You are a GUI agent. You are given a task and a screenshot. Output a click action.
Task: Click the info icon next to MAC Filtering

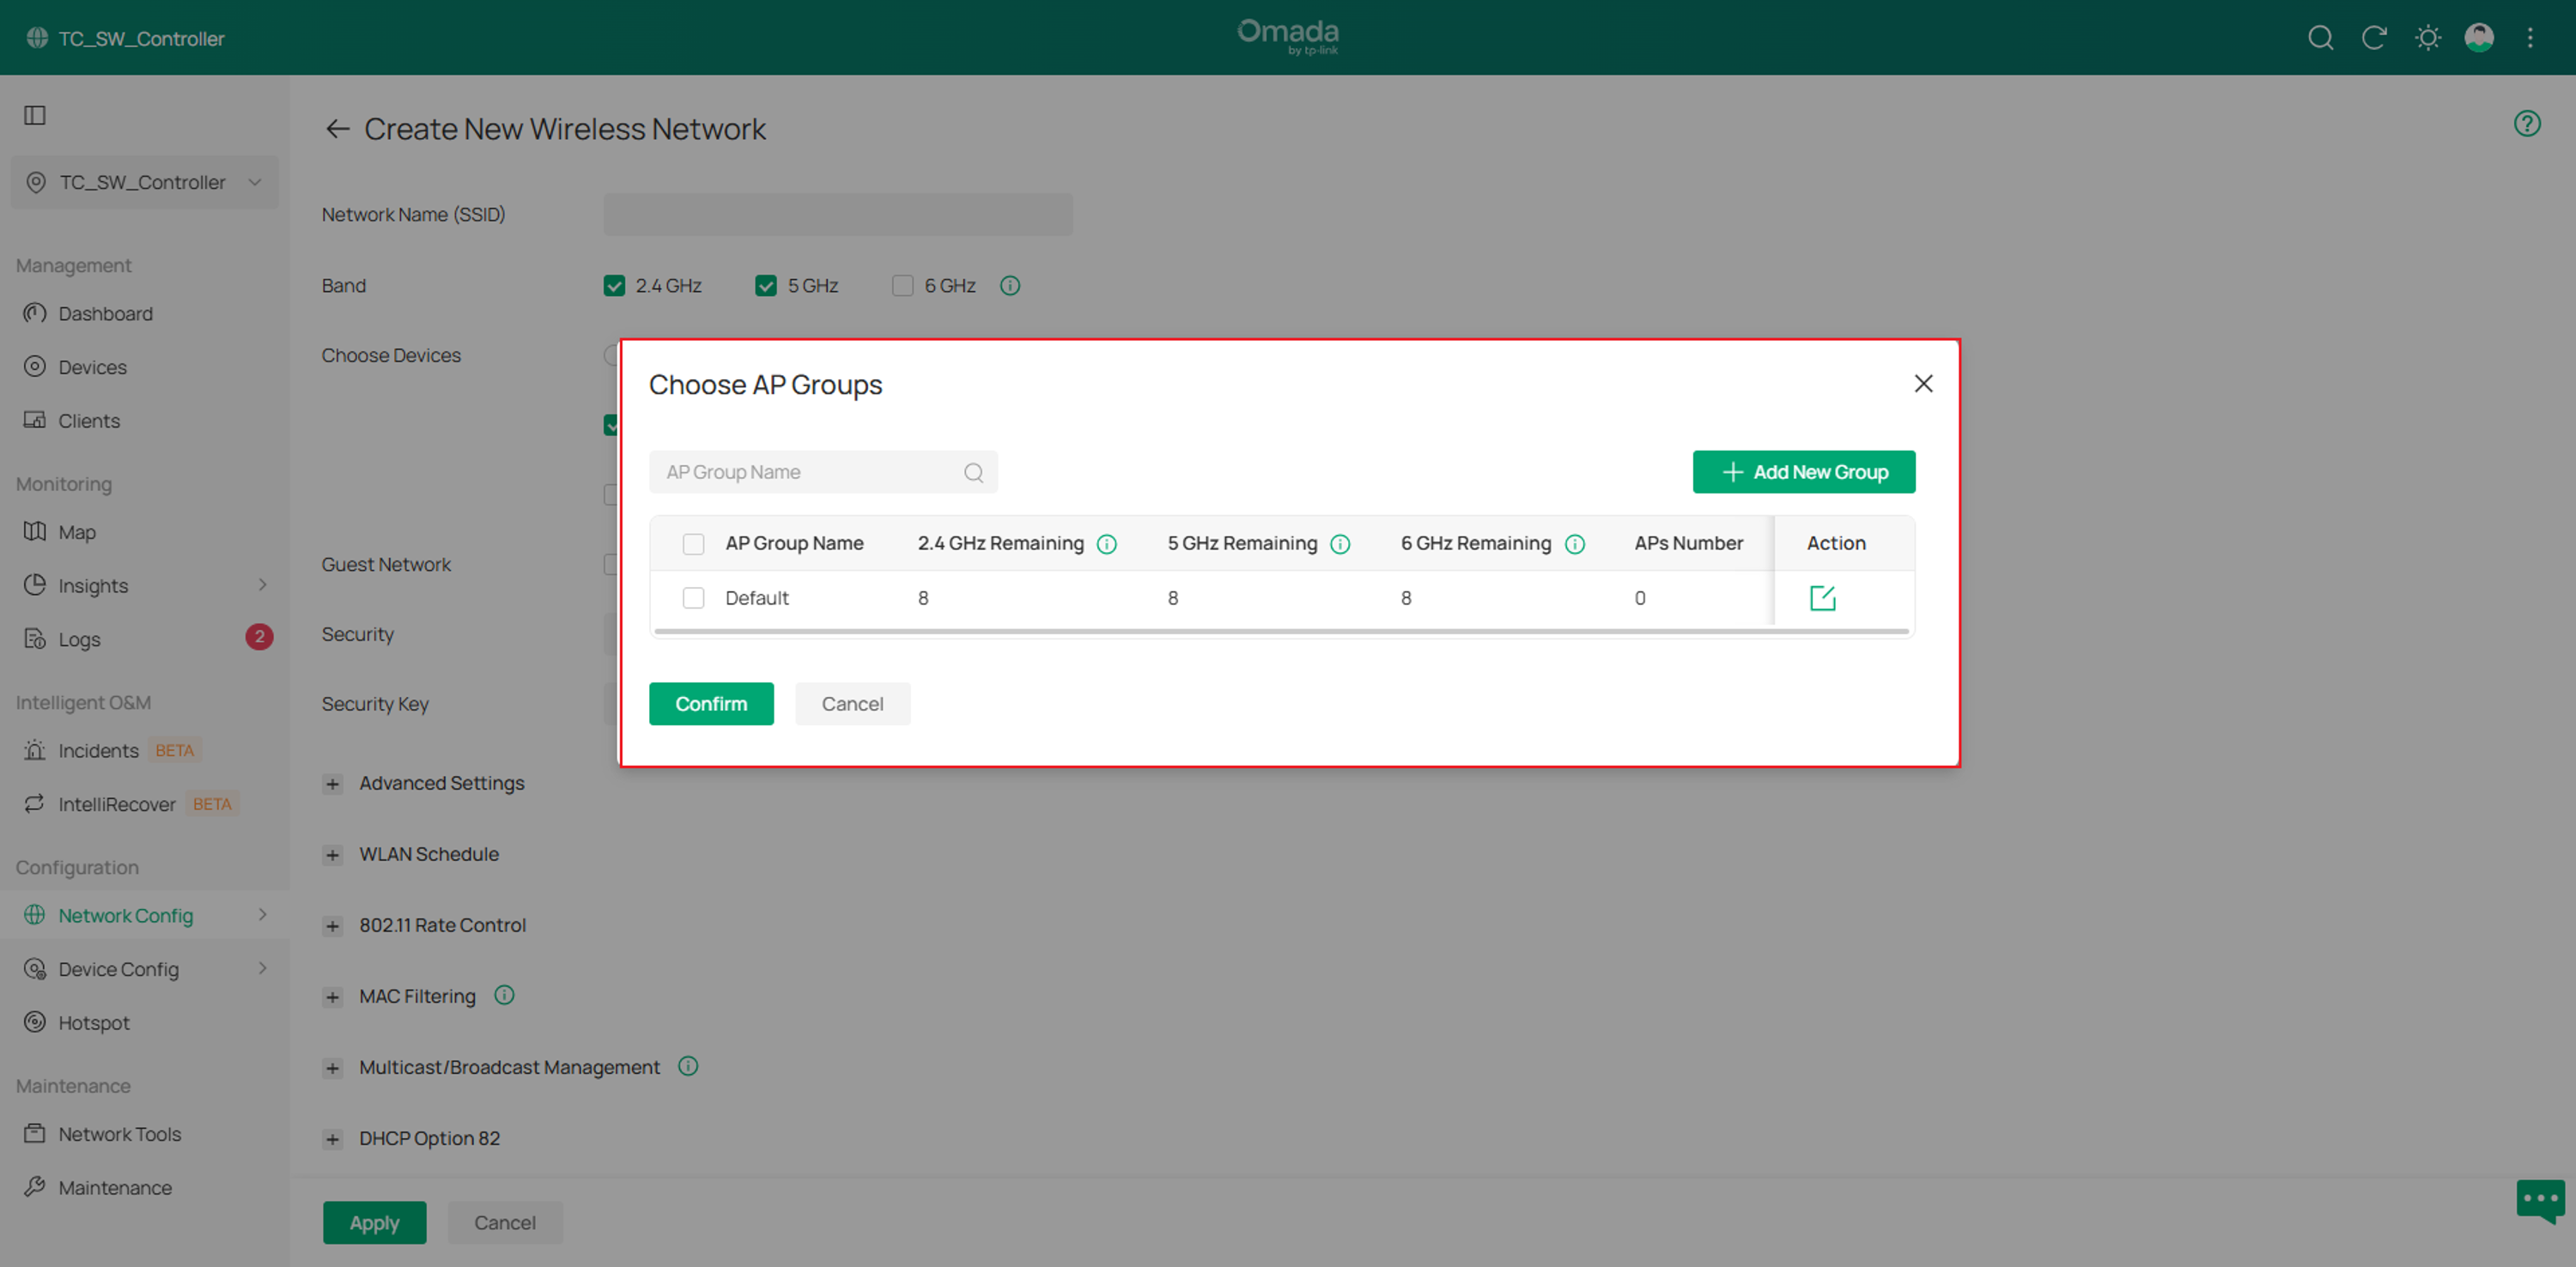[x=504, y=995]
